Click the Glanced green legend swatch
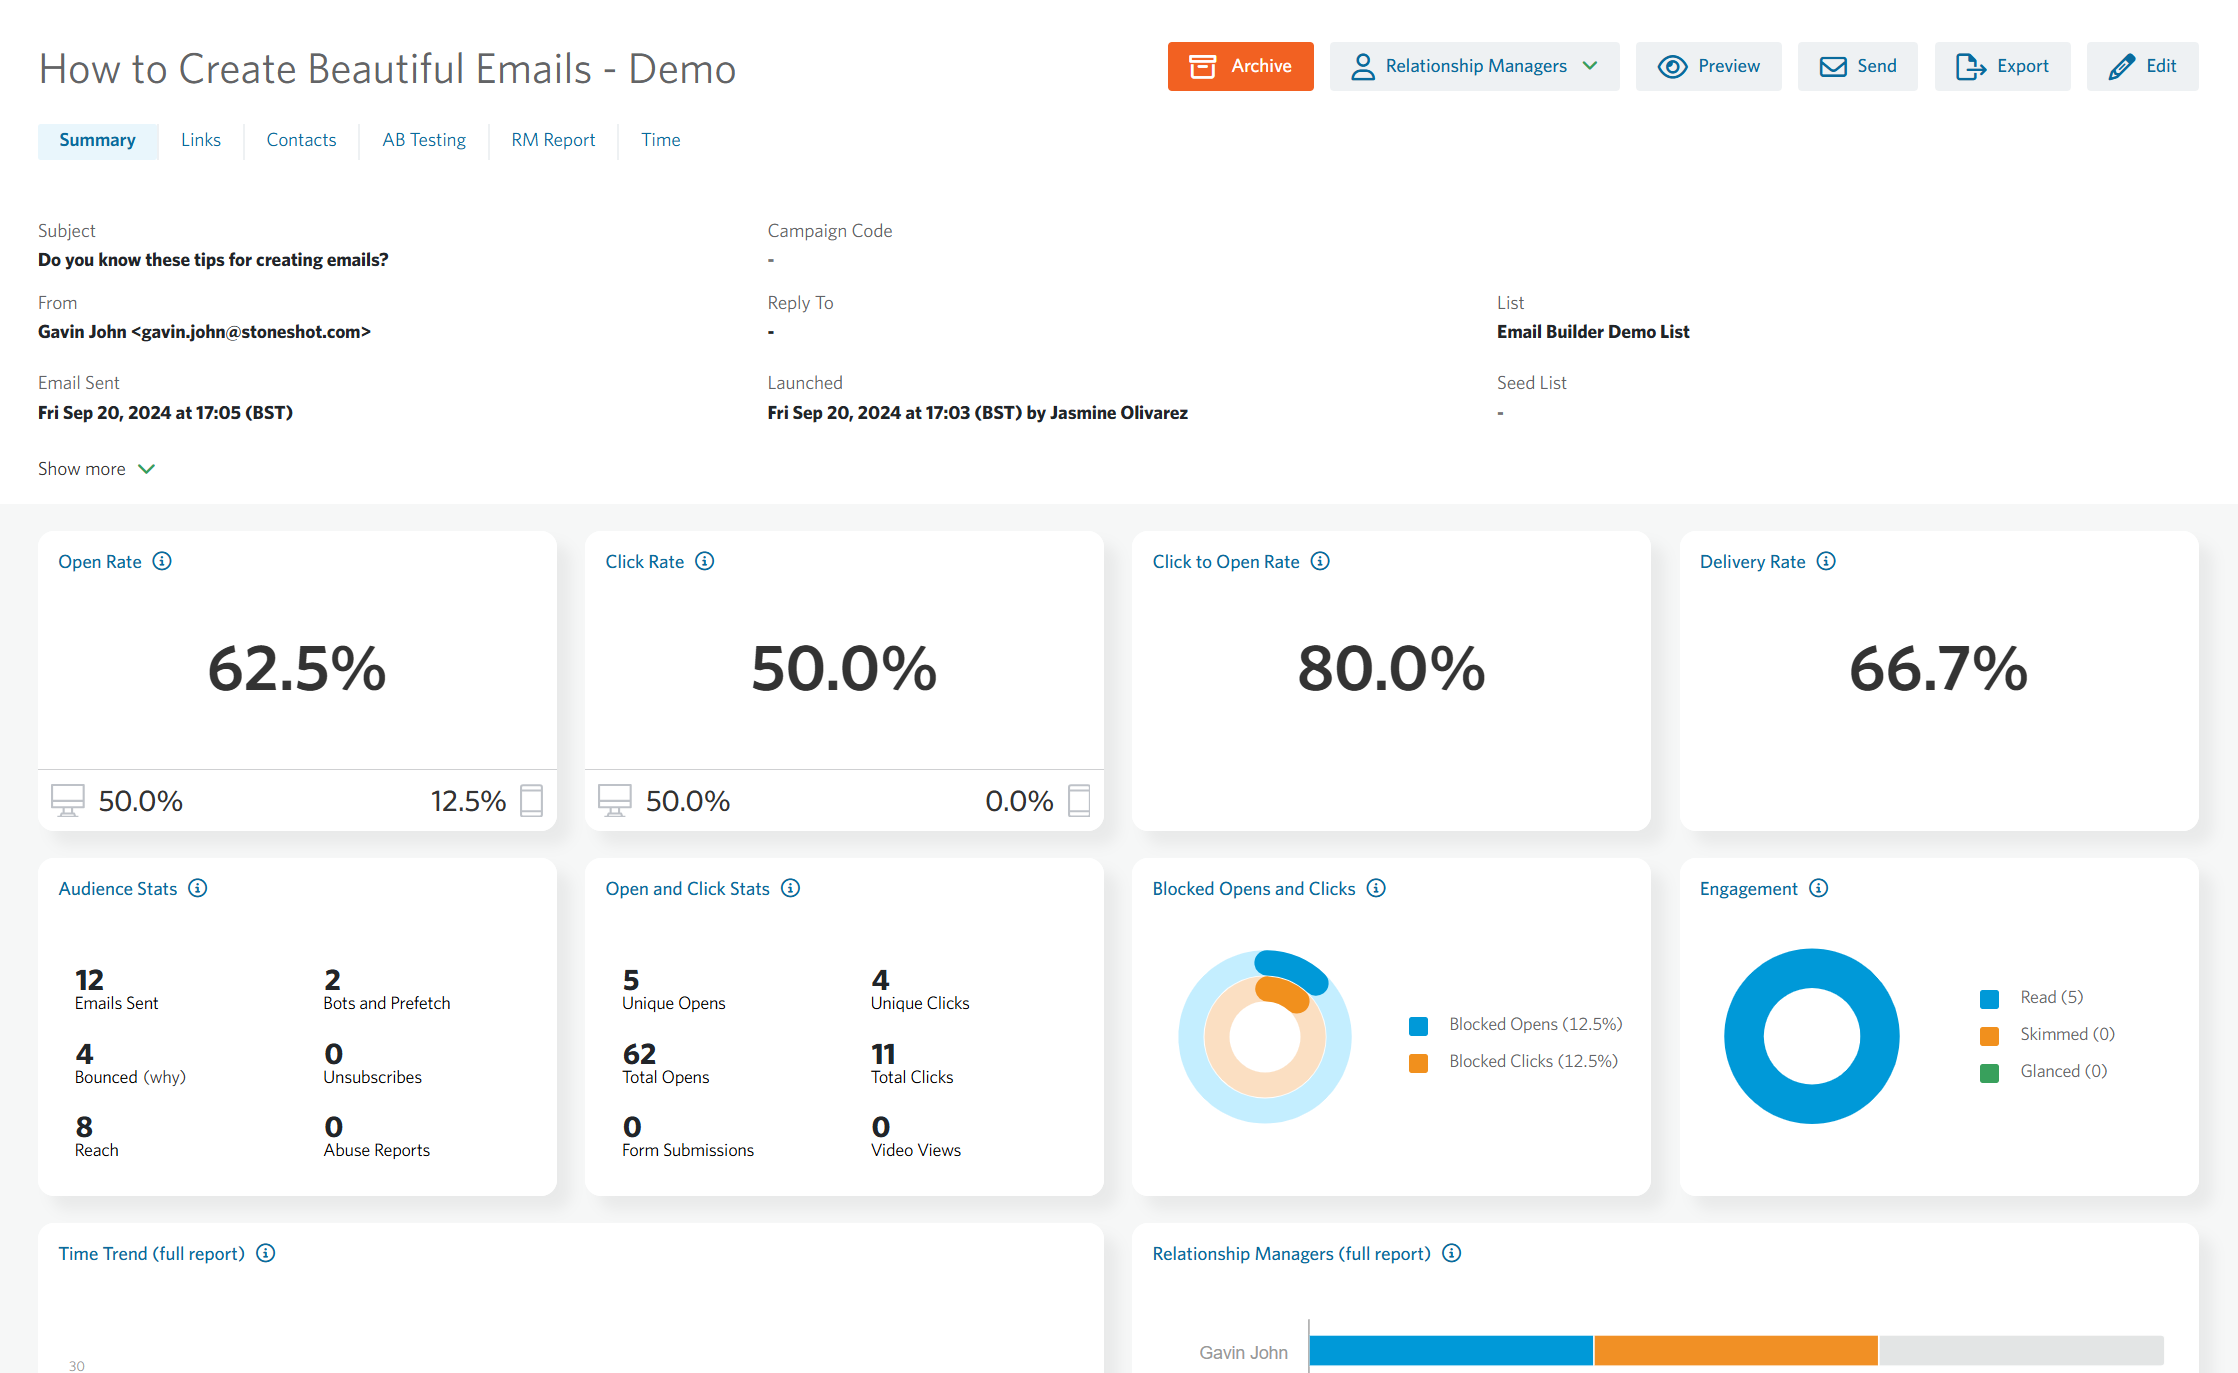Viewport: 2238px width, 1373px height. [1989, 1072]
